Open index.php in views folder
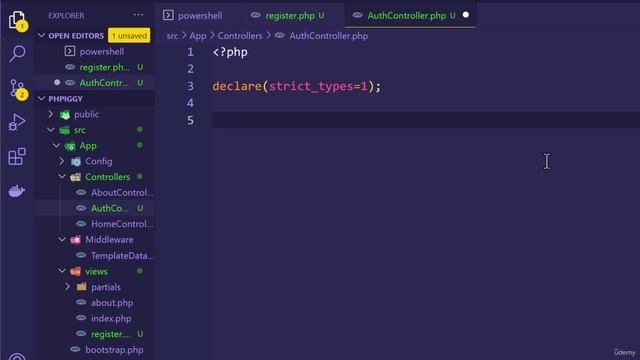Viewport: 640px width, 360px height. [x=111, y=318]
